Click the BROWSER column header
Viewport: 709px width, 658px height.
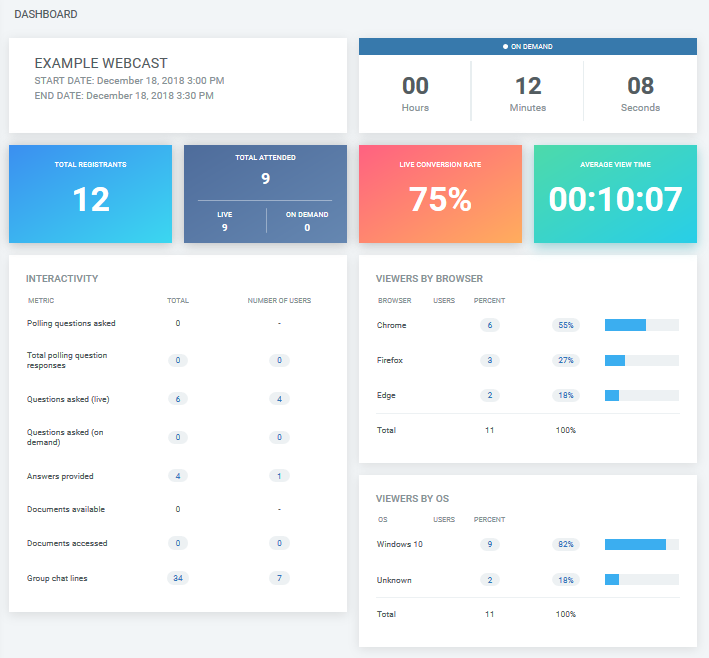(394, 300)
